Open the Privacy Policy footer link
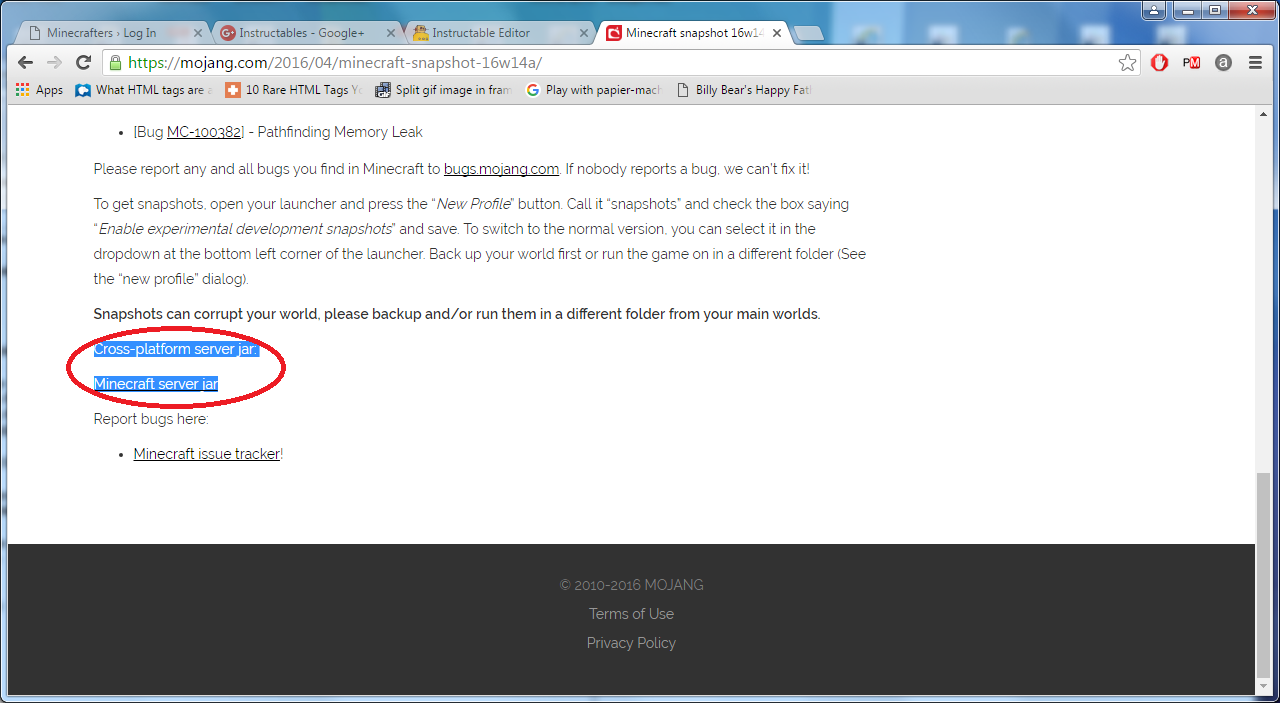Image resolution: width=1280 pixels, height=703 pixels. pos(631,643)
